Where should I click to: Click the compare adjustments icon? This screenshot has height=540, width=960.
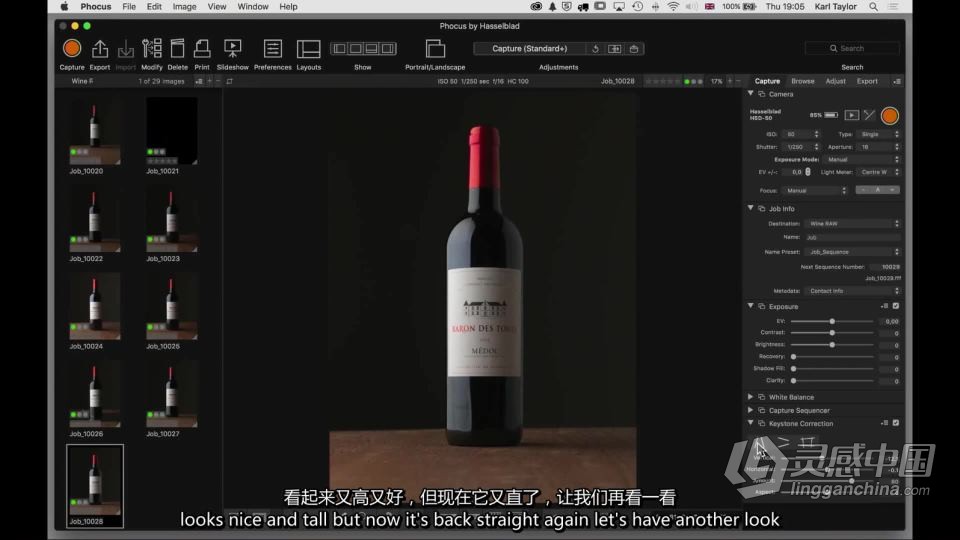pyautogui.click(x=615, y=48)
